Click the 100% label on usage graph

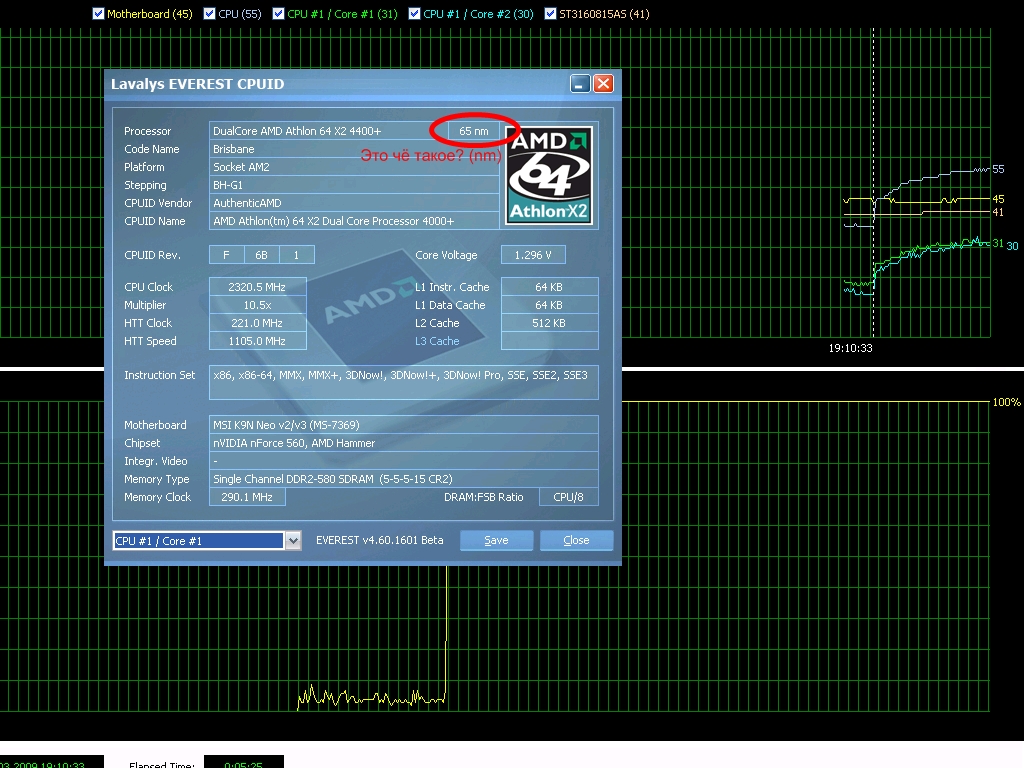pyautogui.click(x=1006, y=402)
